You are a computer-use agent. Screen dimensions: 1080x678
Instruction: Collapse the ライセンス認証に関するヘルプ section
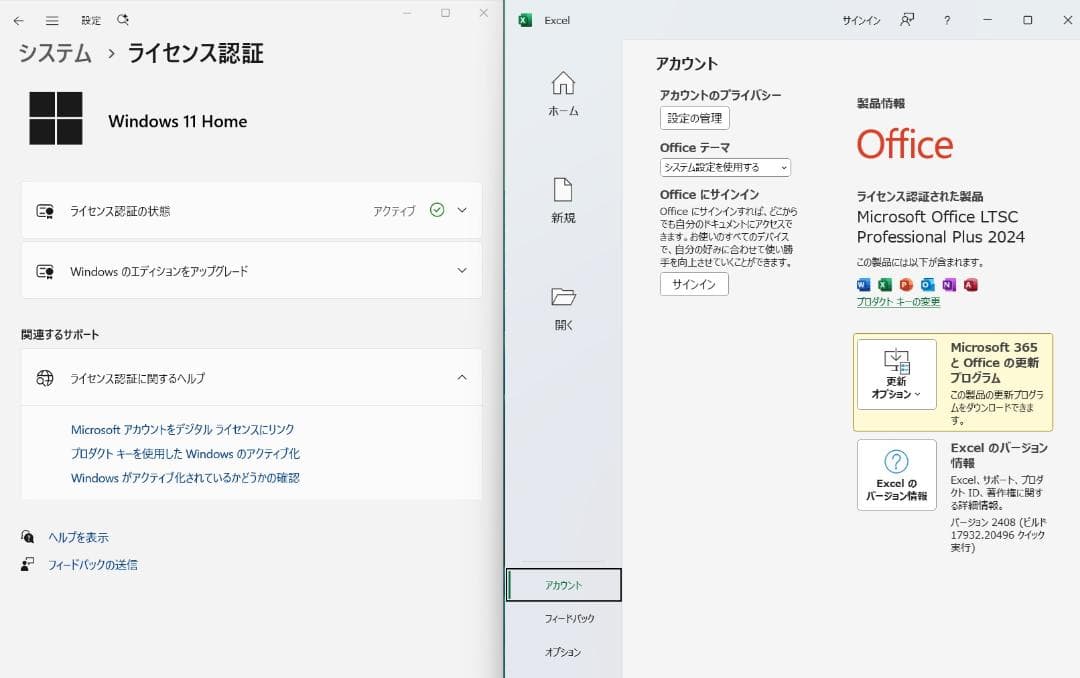(462, 378)
